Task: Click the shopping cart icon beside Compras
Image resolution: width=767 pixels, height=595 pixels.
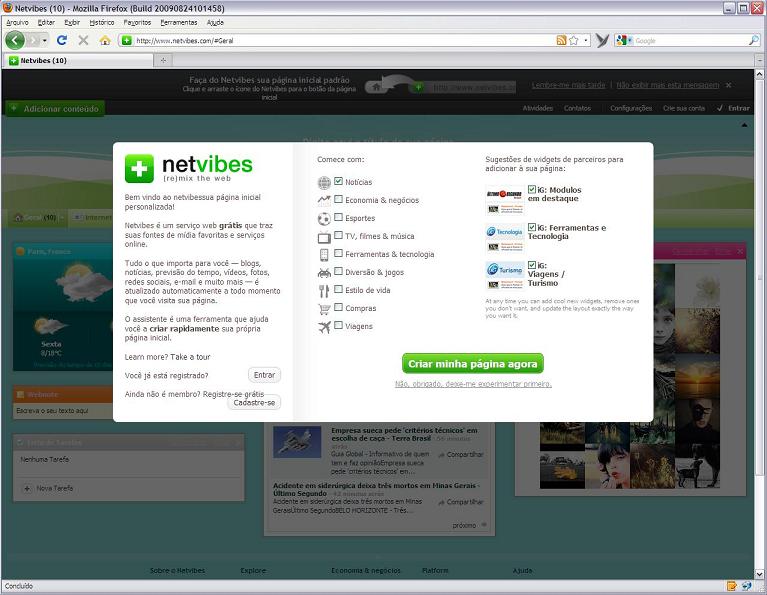Action: (x=324, y=309)
